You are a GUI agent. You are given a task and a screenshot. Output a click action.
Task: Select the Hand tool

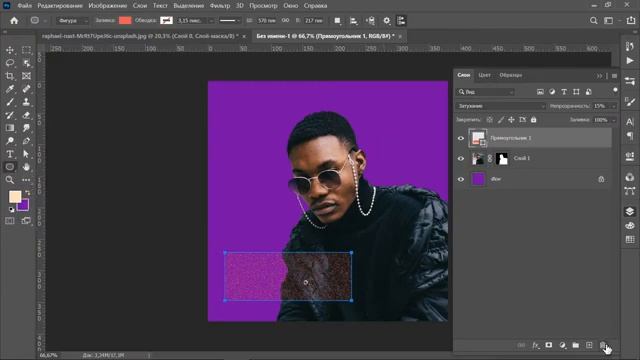[x=26, y=167]
